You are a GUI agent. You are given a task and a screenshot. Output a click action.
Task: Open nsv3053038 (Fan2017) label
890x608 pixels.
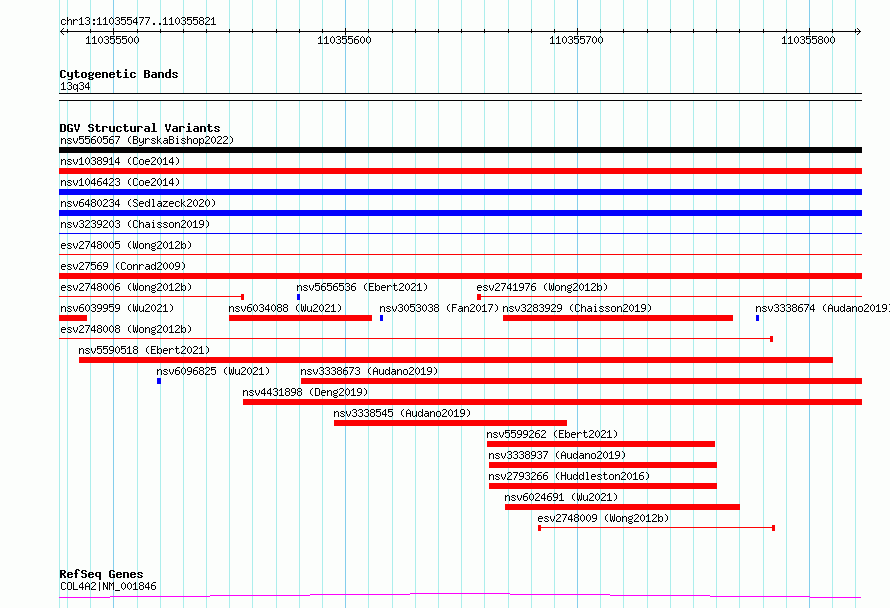click(x=439, y=308)
